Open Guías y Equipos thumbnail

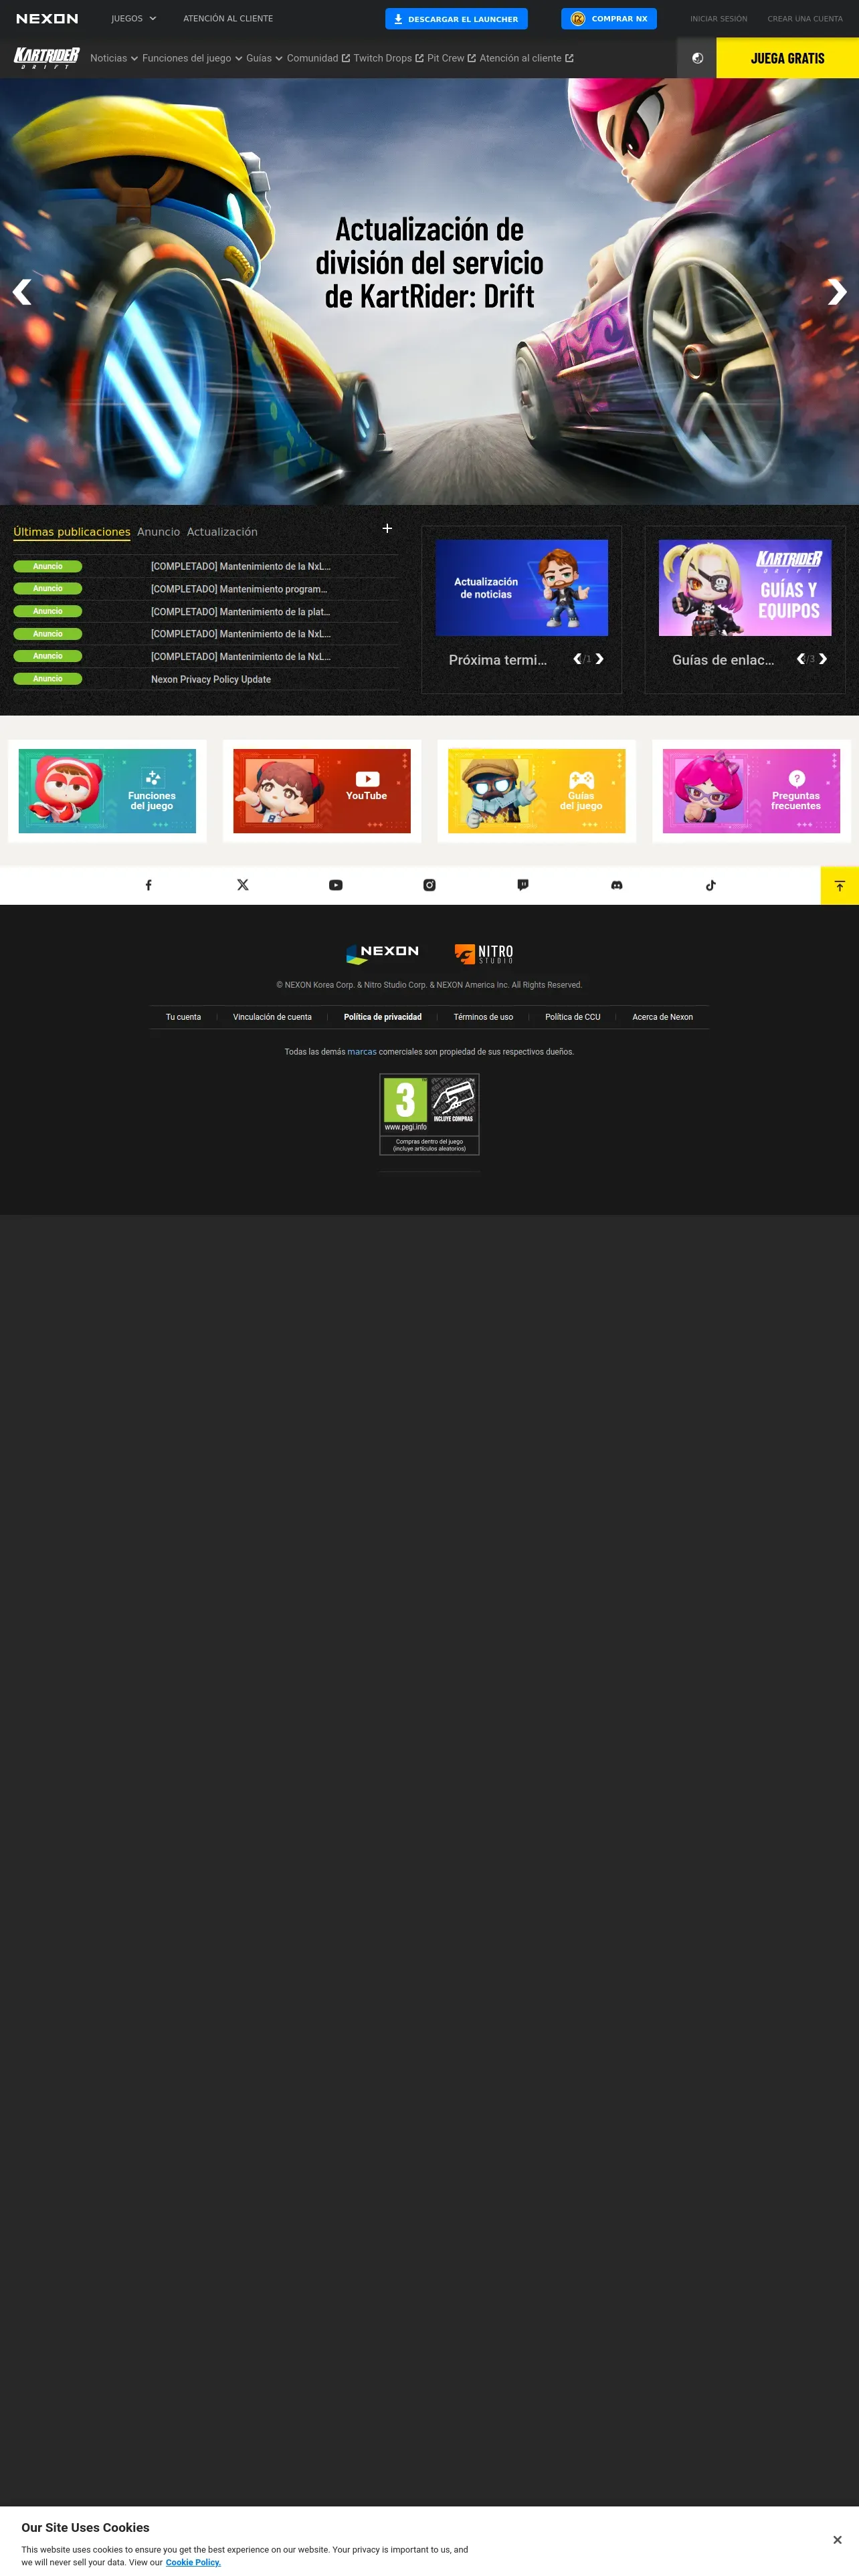pyautogui.click(x=745, y=588)
